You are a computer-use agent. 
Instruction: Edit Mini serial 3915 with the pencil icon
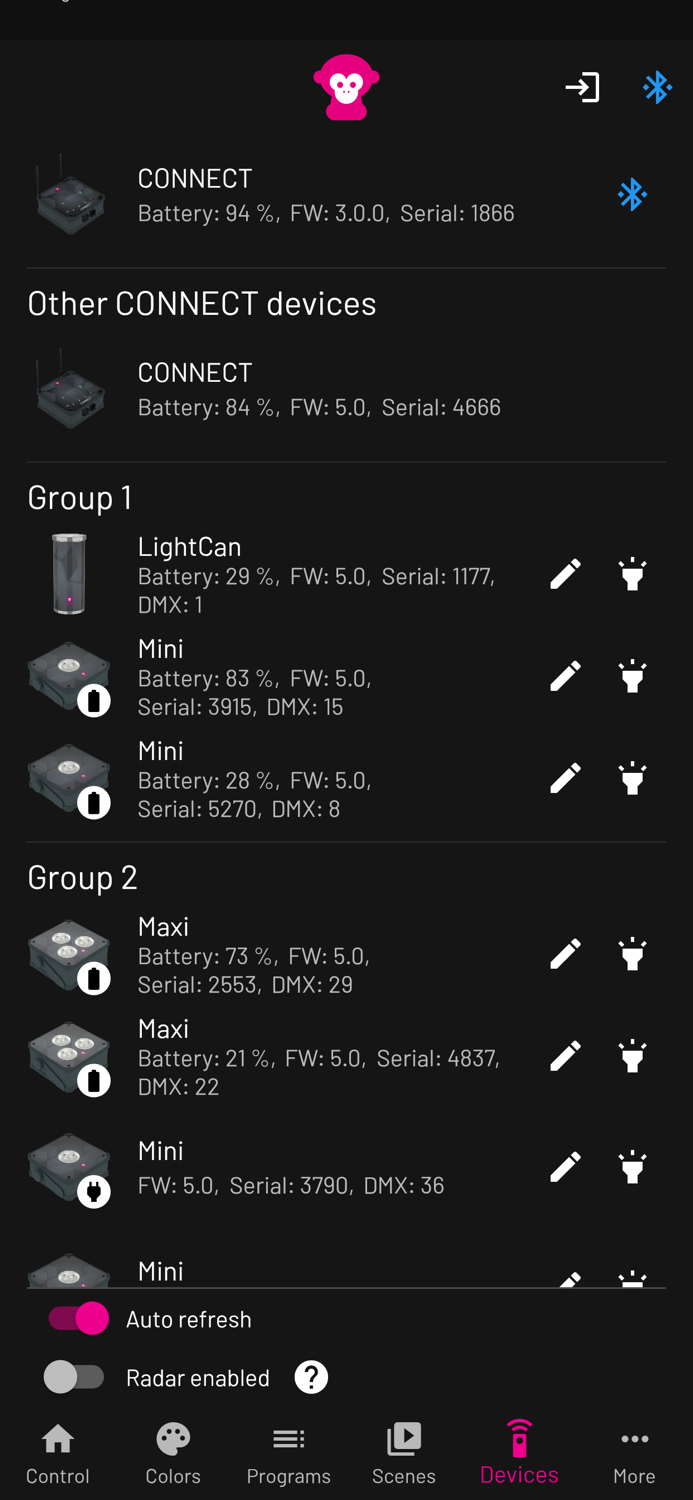pyautogui.click(x=565, y=676)
